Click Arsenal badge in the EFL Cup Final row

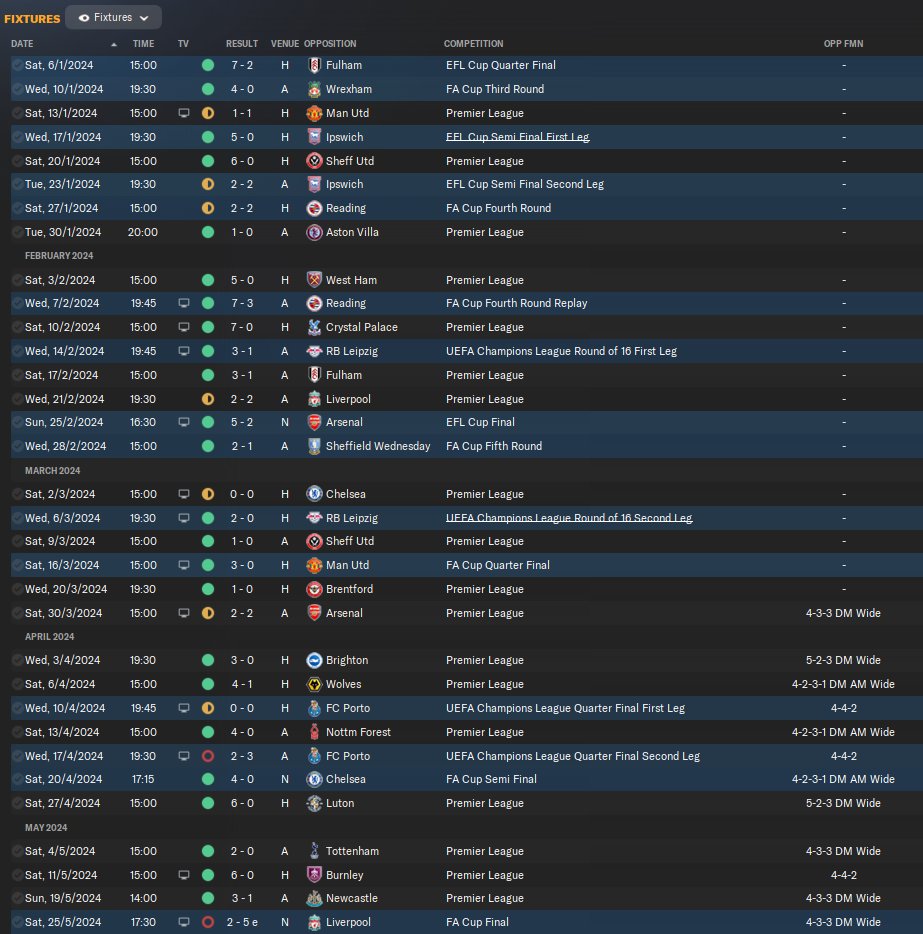tap(314, 422)
